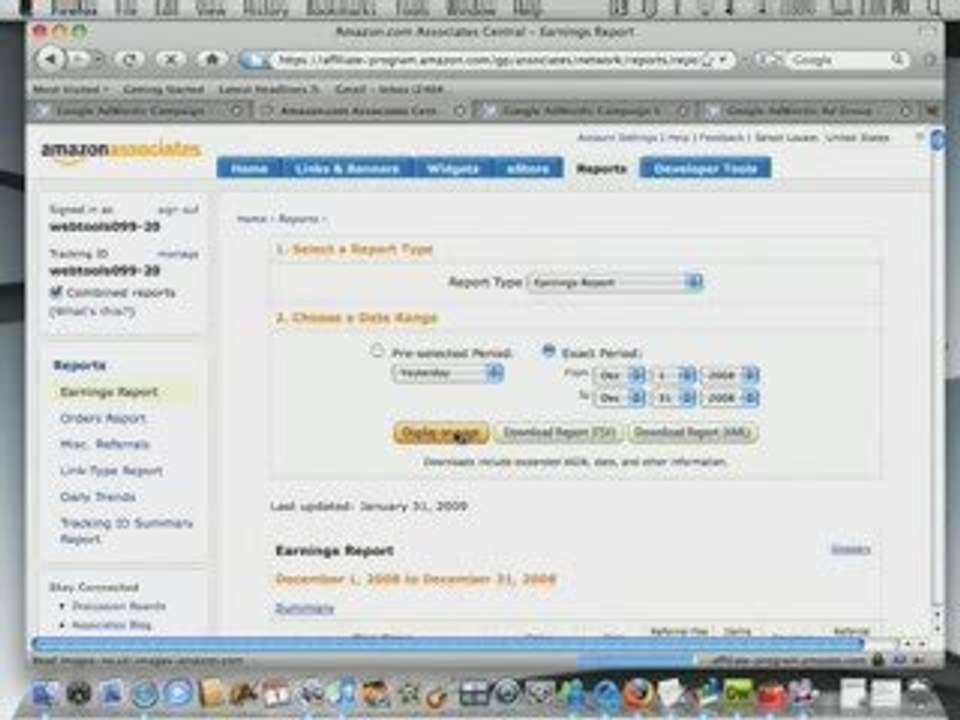Open the Tracking ID Summary Report link
This screenshot has height=720, width=960.
[126, 531]
